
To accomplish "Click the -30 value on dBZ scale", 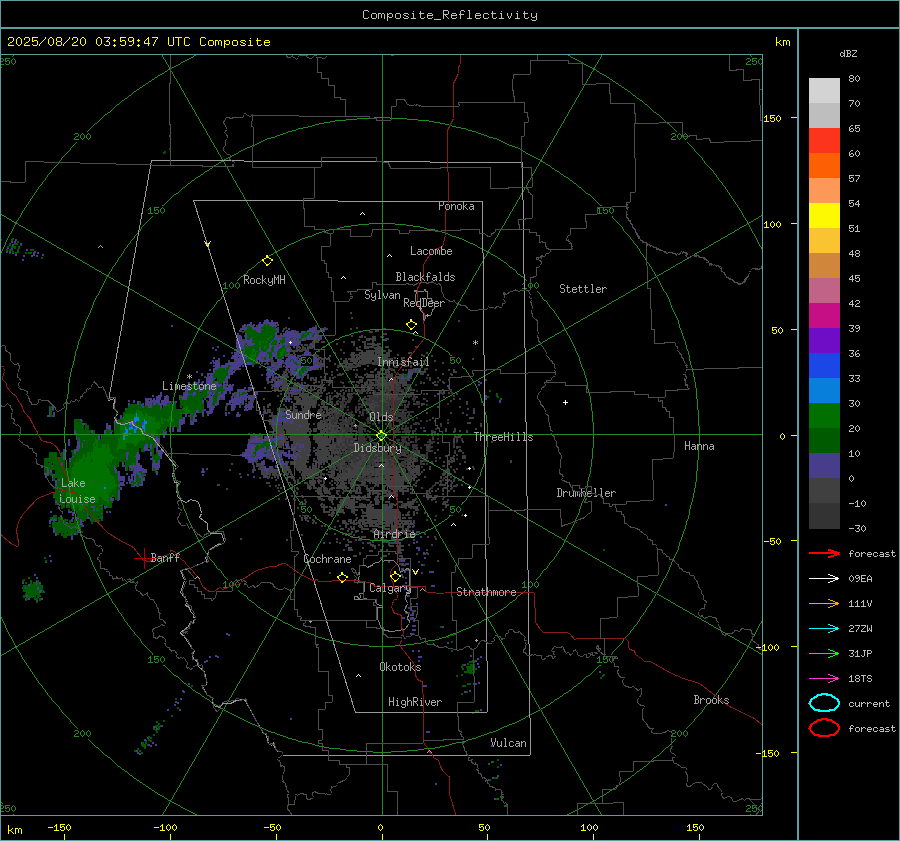I will (x=857, y=528).
